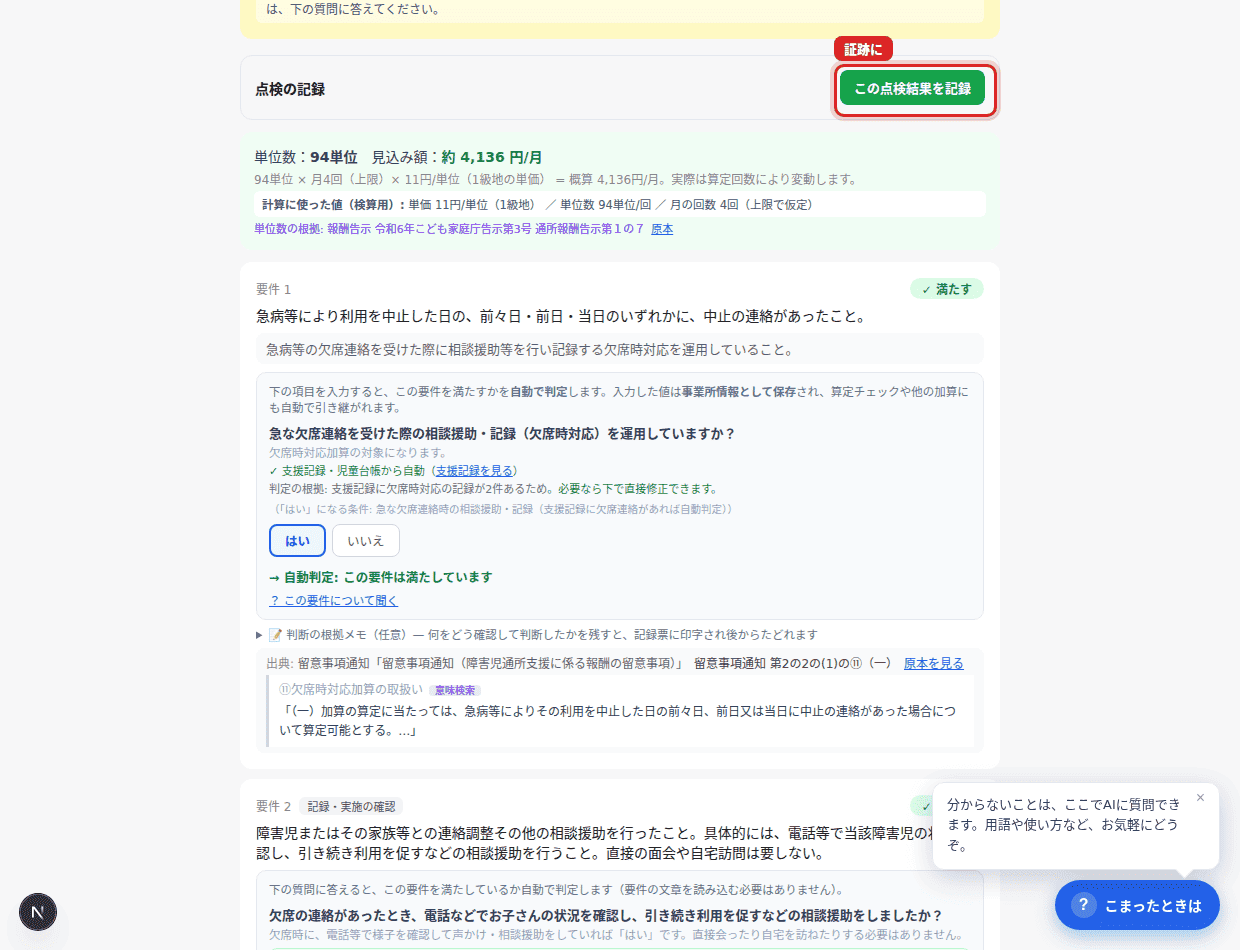Open the 原本 link for 単位数の根拠
1240x950 pixels.
(662, 229)
